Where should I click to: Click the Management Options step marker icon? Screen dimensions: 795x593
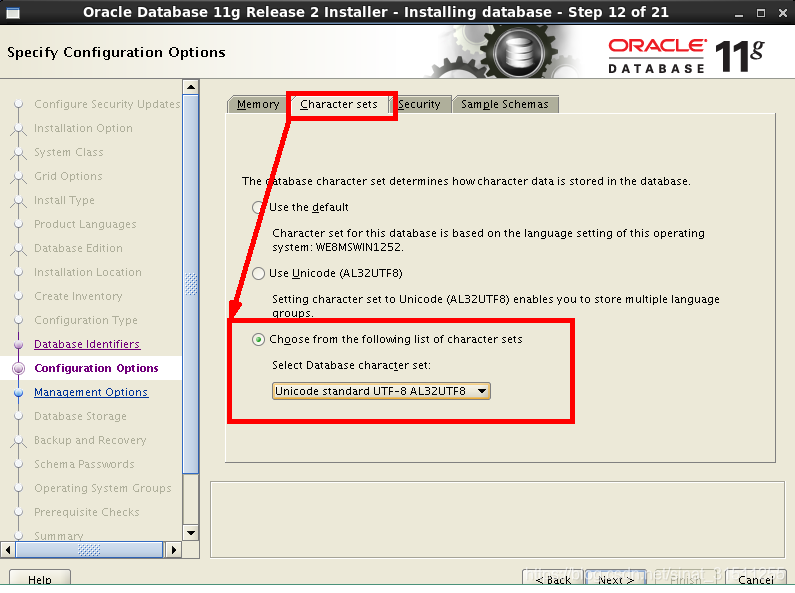point(19,393)
